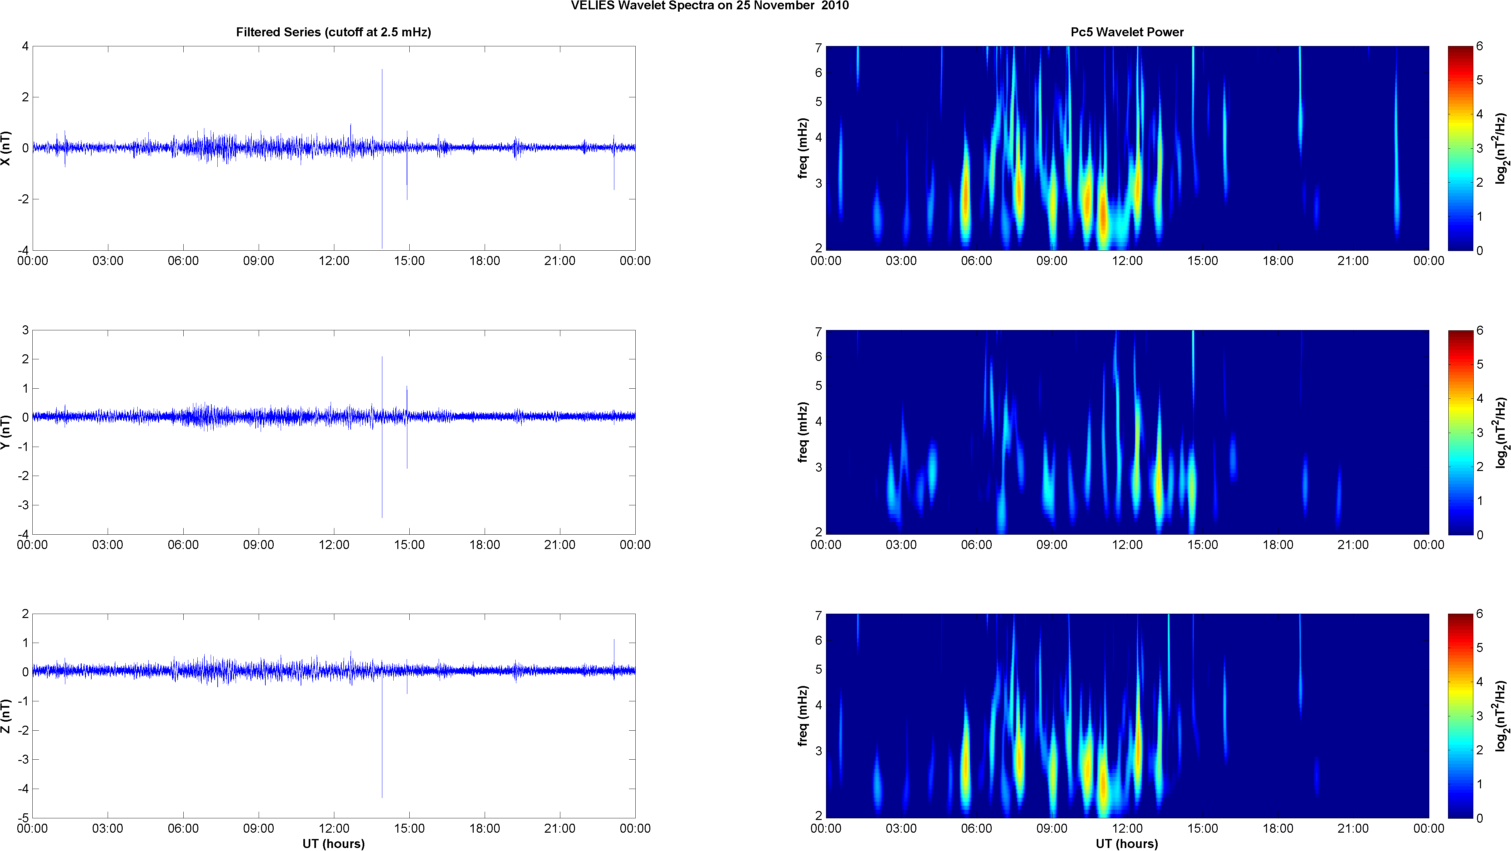Click the red power peak in the top wavelet plot
Image resolution: width=1511 pixels, height=851 pixels.
(x=1102, y=218)
